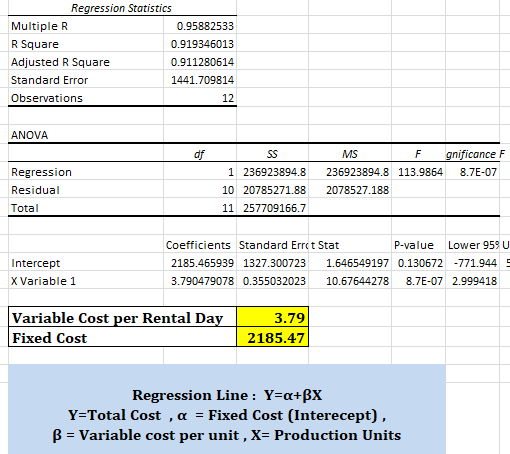510x454 pixels.
Task: Select the Residual df value 10
Action: pos(200,190)
